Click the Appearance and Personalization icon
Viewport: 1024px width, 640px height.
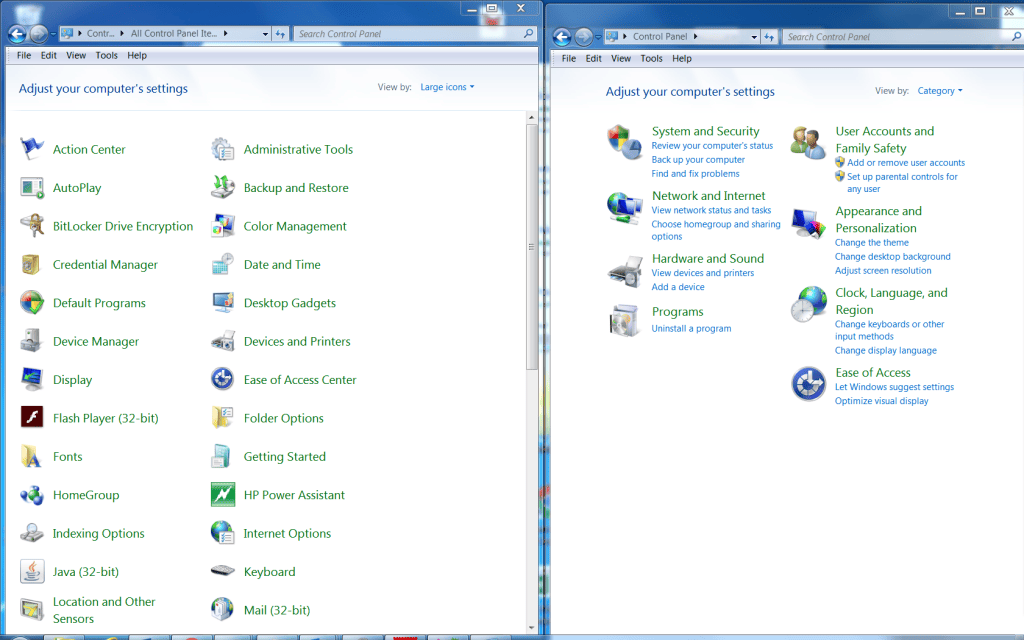808,223
